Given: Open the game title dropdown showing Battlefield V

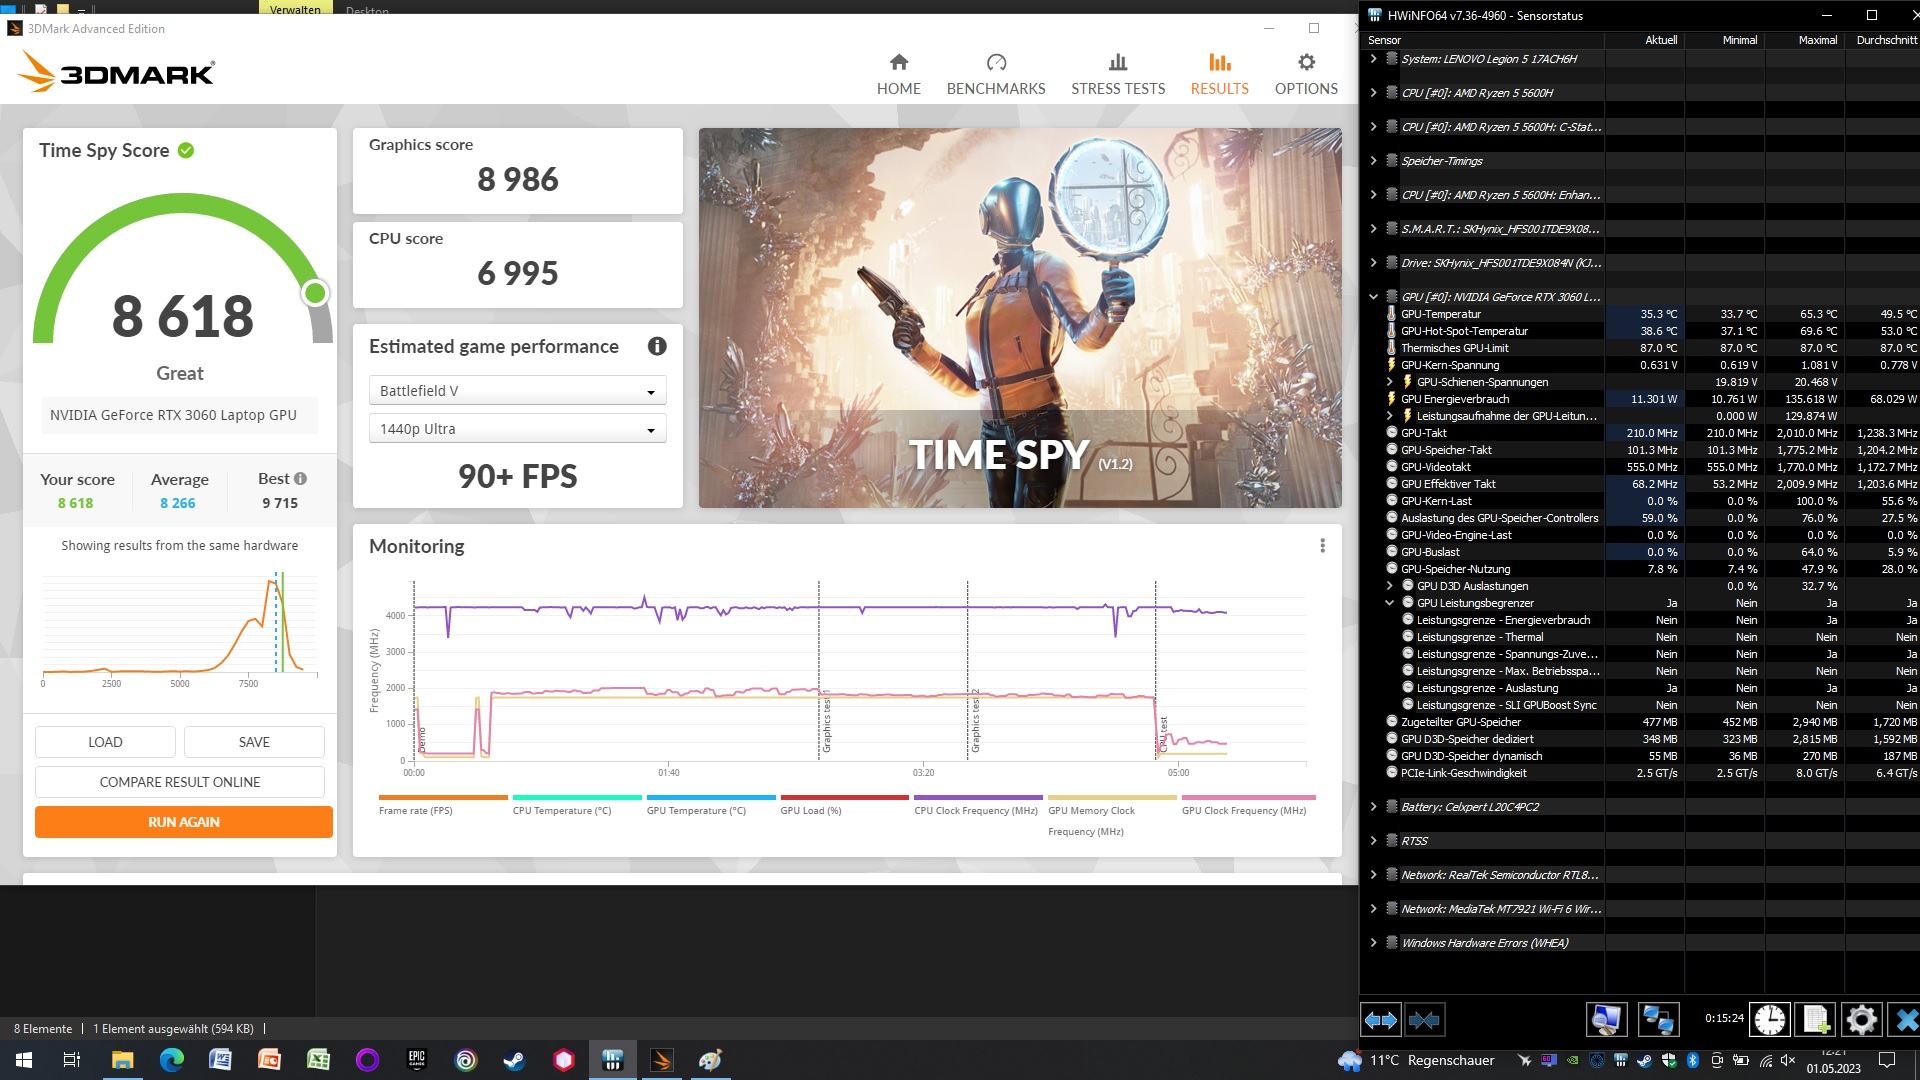Looking at the screenshot, I should pyautogui.click(x=517, y=391).
